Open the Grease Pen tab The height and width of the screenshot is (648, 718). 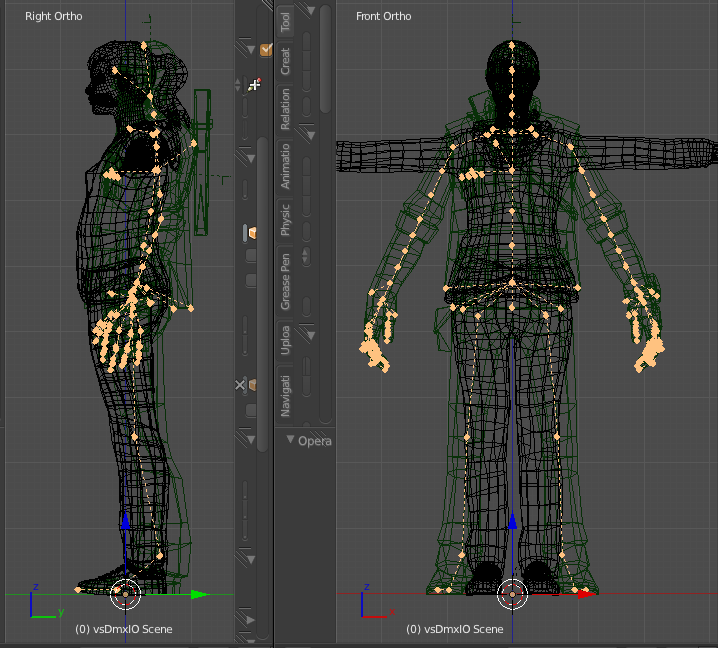286,282
